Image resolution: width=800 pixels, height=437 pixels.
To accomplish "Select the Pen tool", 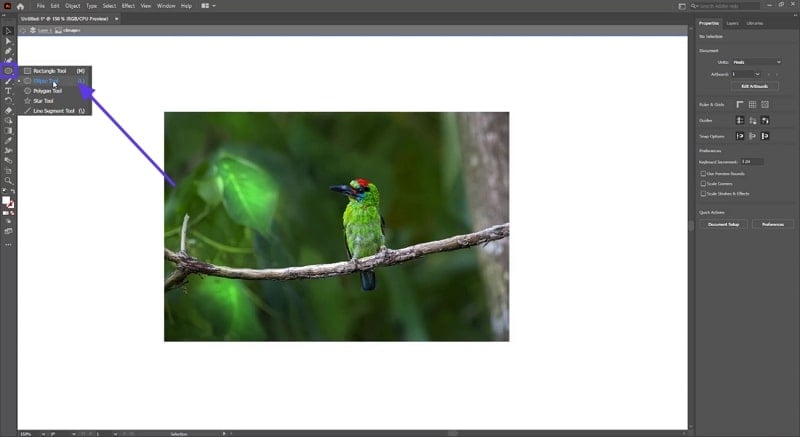I will (8, 51).
